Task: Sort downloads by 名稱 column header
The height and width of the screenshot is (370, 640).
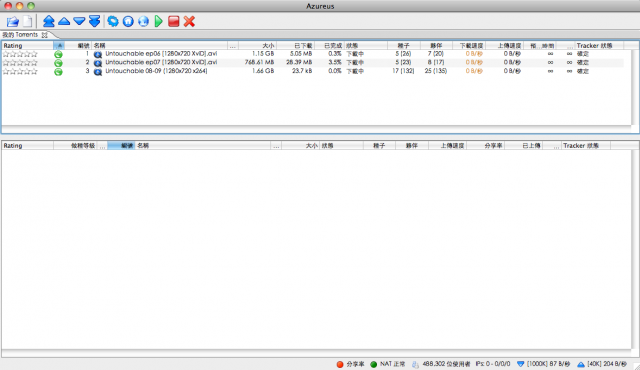Action: pos(160,45)
